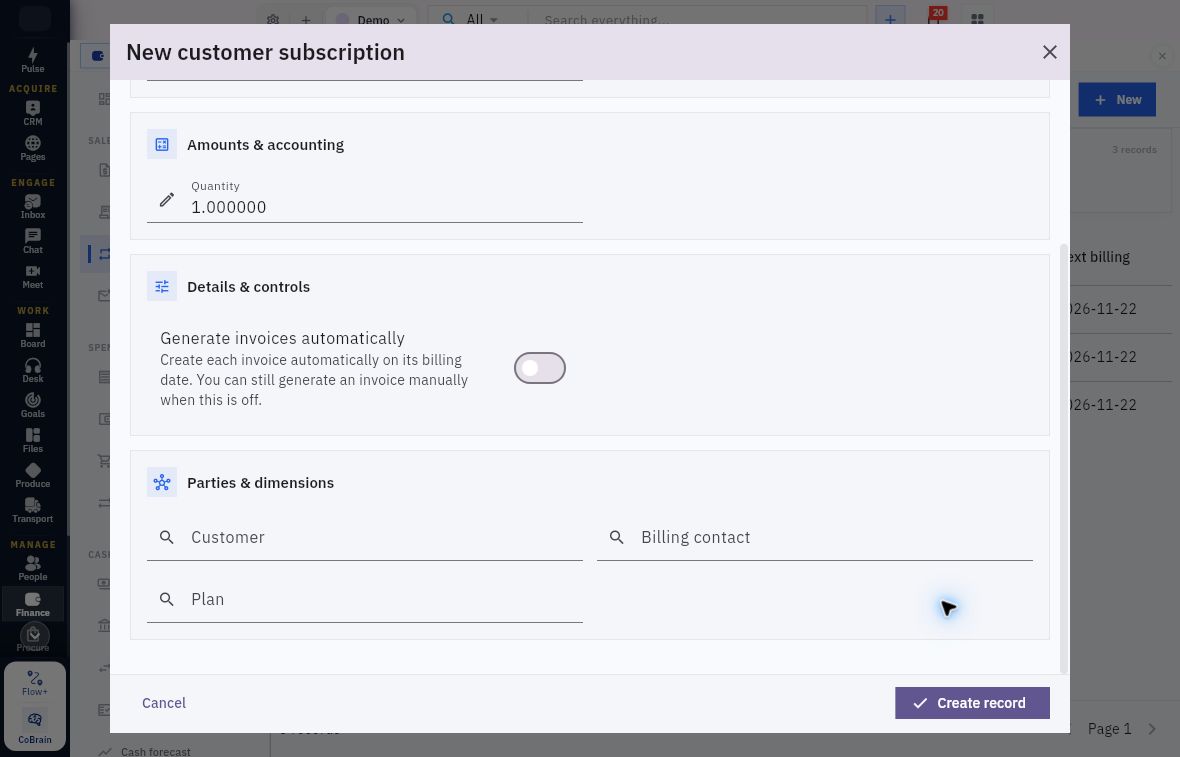Open Flow+ in the sidebar
The width and height of the screenshot is (1180, 757).
pyautogui.click(x=35, y=683)
